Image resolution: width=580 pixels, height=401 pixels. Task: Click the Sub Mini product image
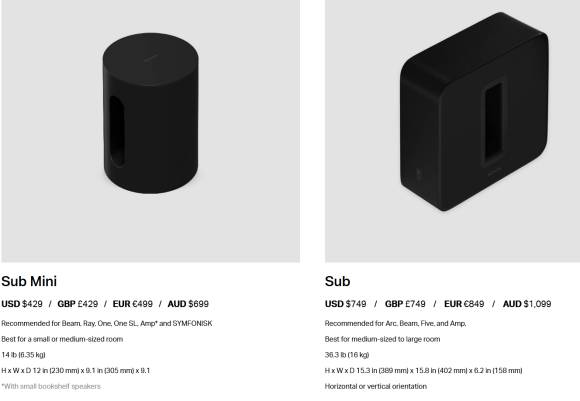(151, 131)
